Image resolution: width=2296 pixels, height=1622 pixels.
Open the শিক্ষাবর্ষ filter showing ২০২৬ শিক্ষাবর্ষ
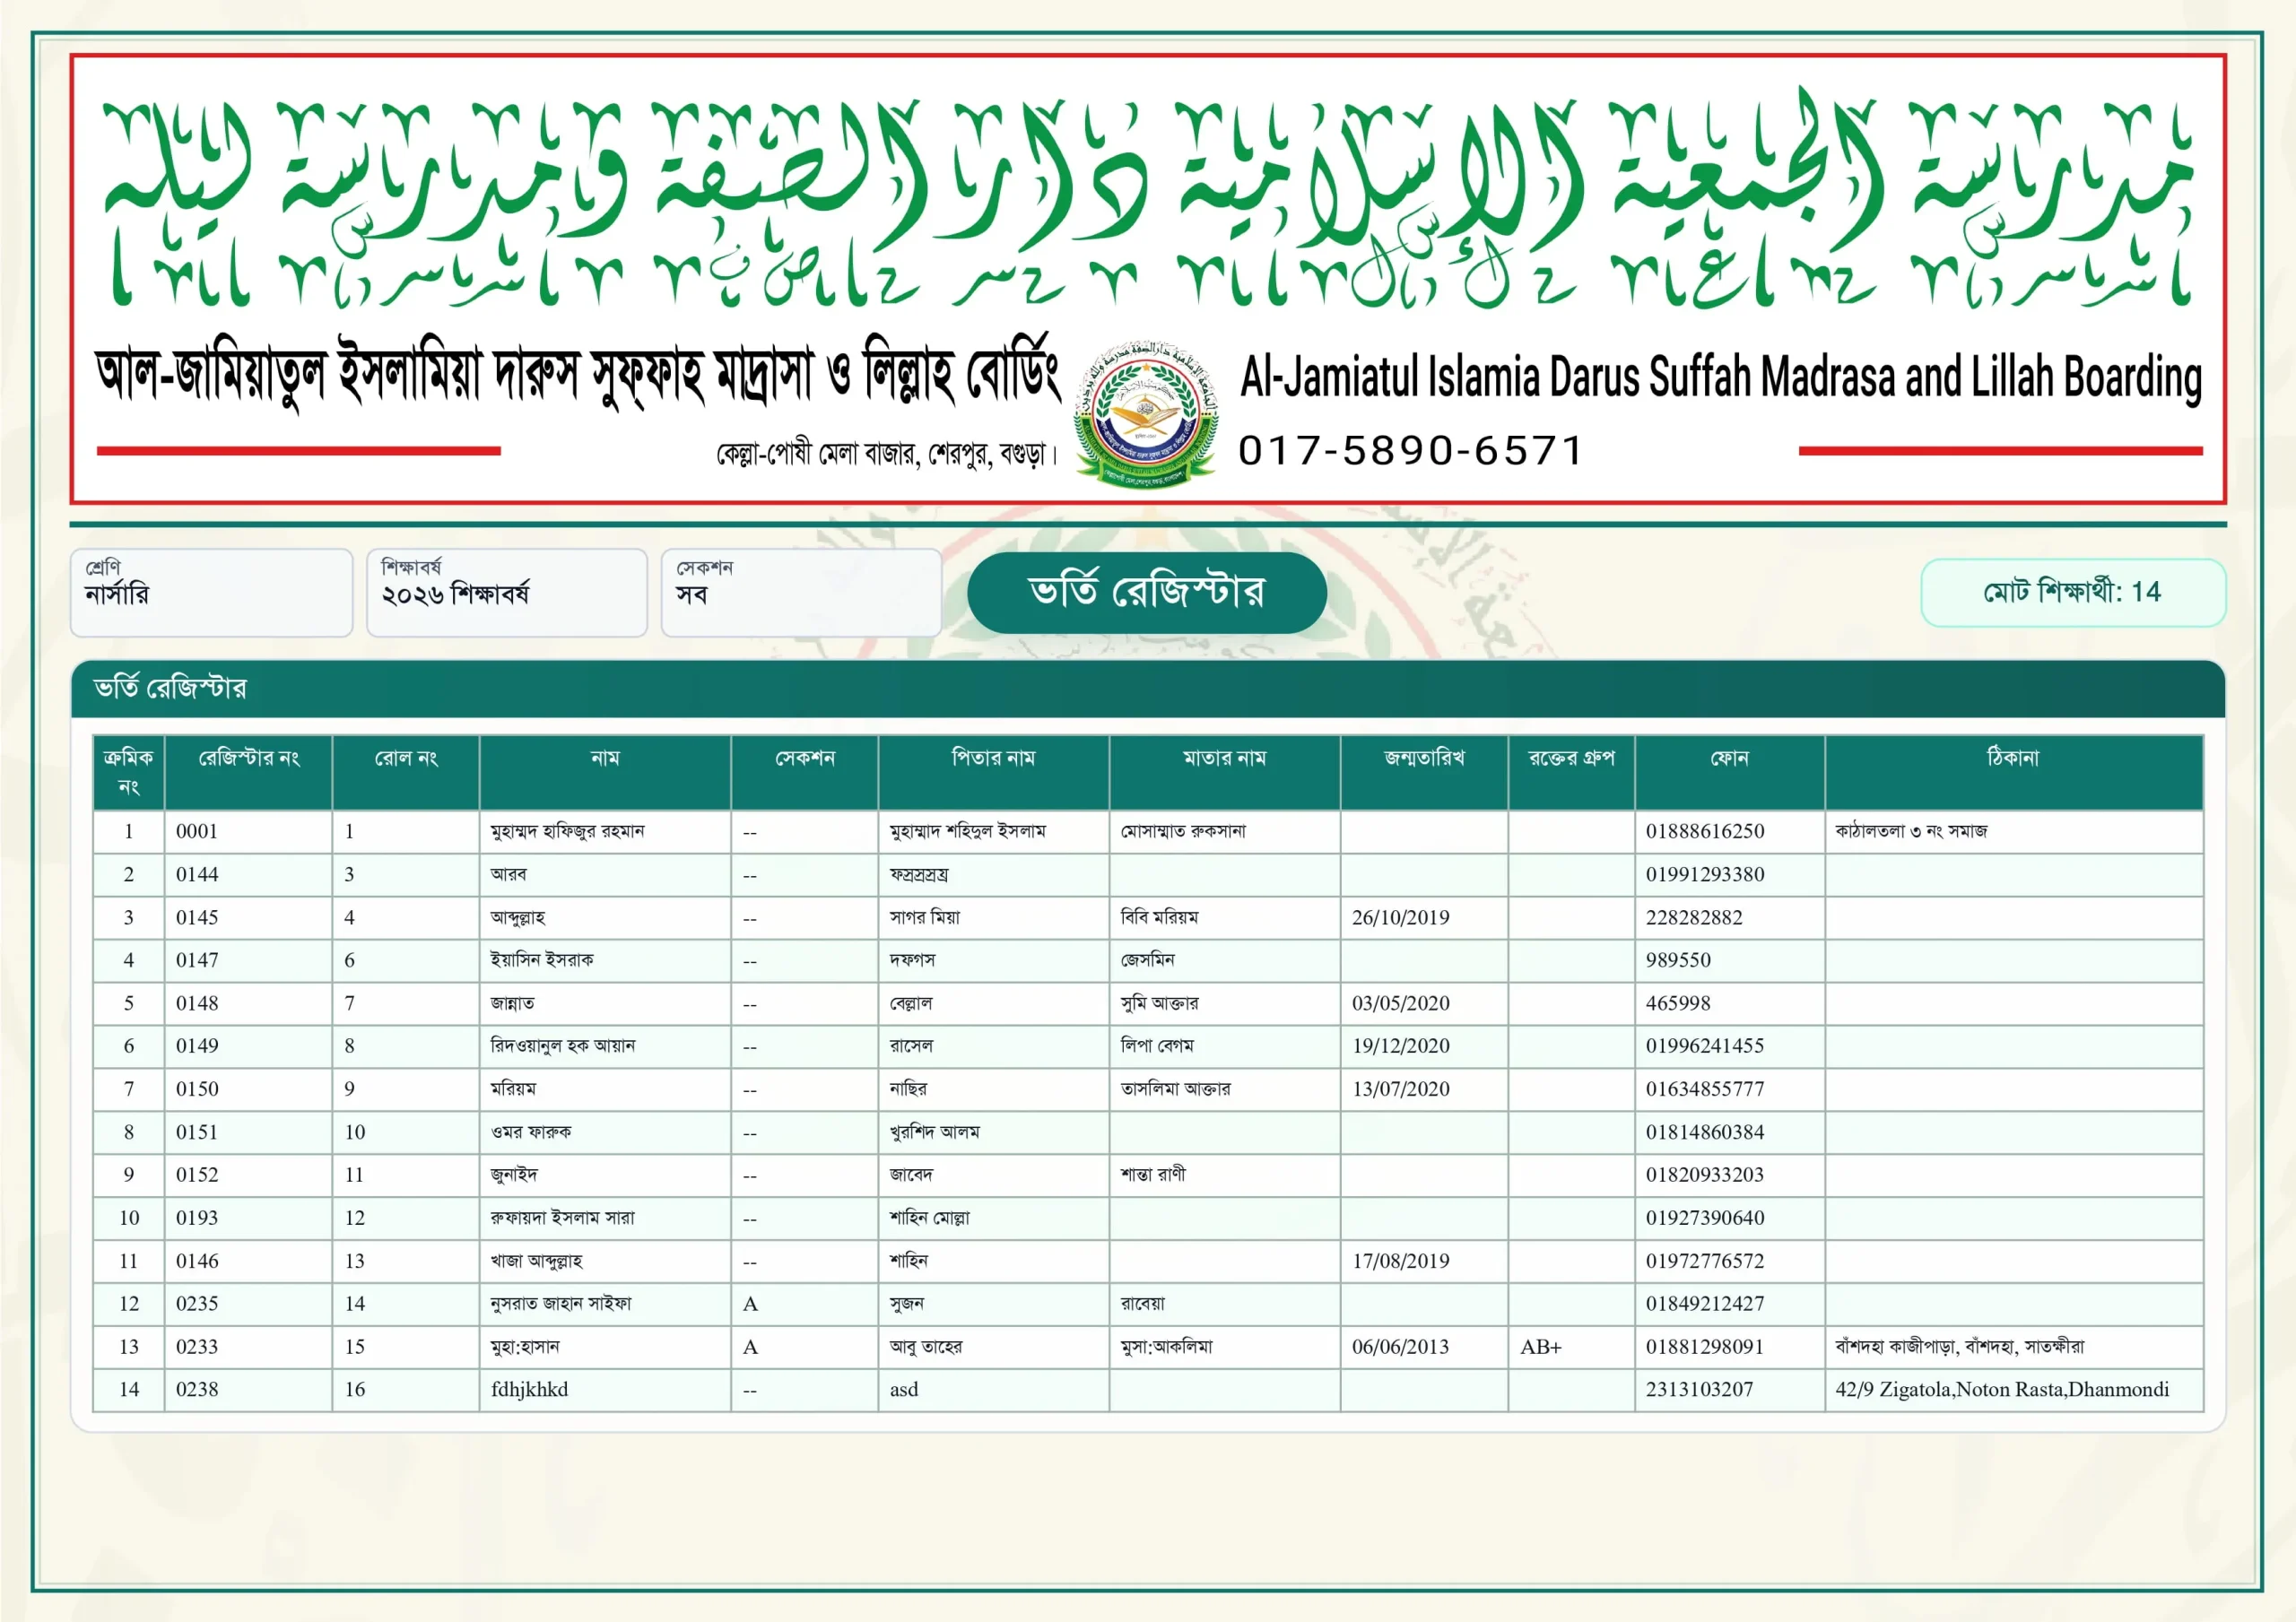click(x=507, y=592)
